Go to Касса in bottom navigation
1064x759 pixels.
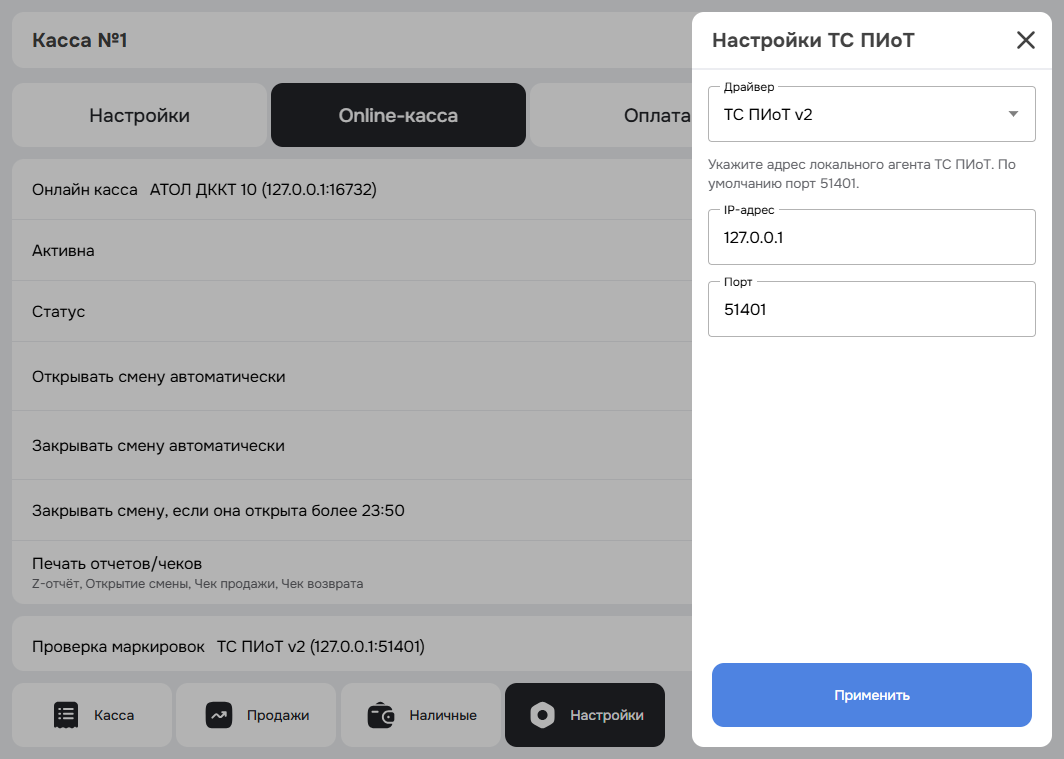[92, 715]
